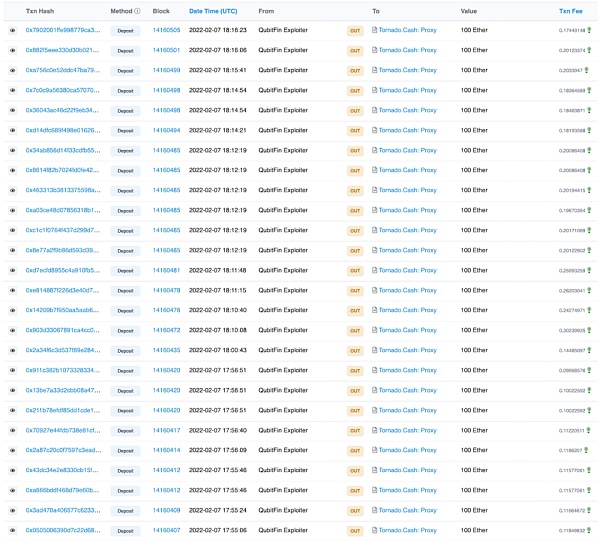Image resolution: width=600 pixels, height=541 pixels.
Task: Click the OUT badge in first row
Action: click(x=354, y=31)
